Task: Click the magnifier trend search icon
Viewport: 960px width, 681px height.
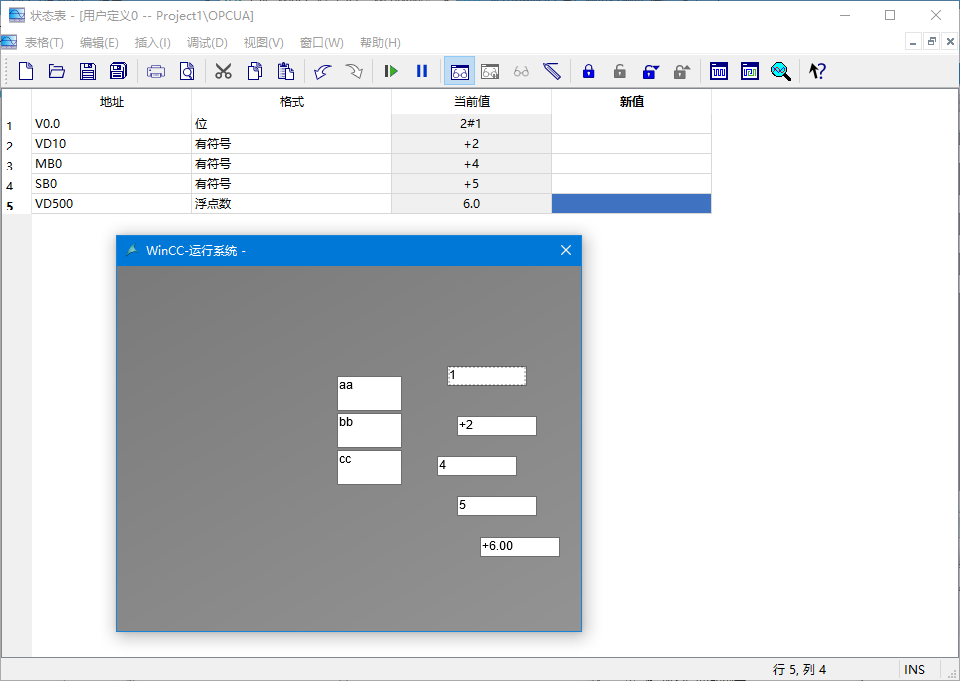Action: tap(781, 71)
